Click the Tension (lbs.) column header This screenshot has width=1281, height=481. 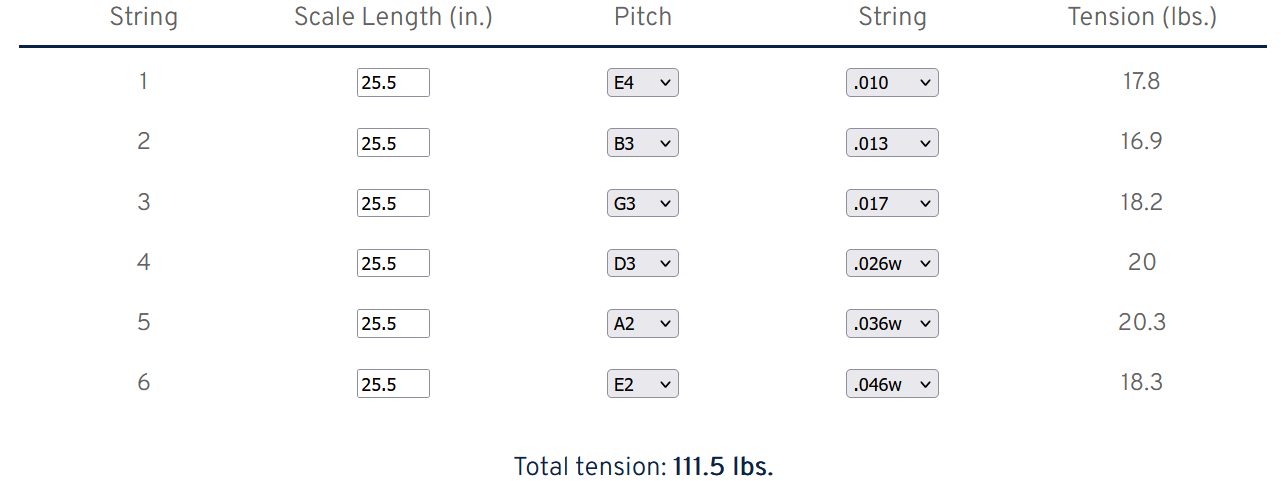tap(1142, 17)
